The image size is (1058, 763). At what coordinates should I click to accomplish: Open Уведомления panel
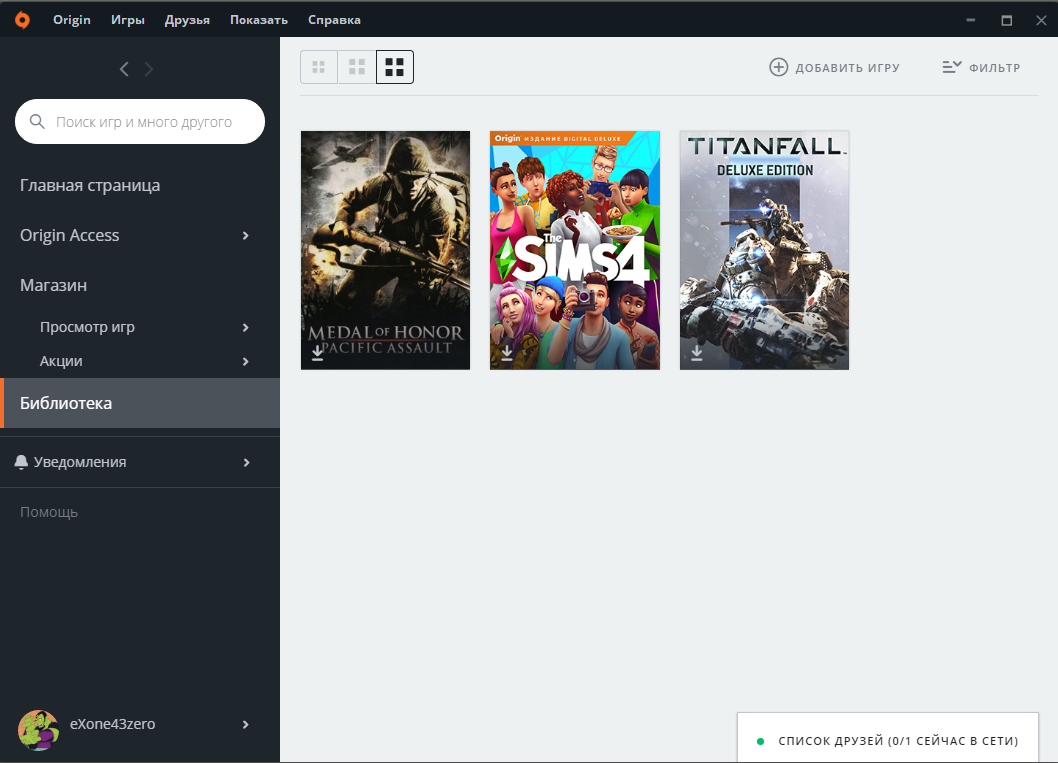(x=80, y=462)
